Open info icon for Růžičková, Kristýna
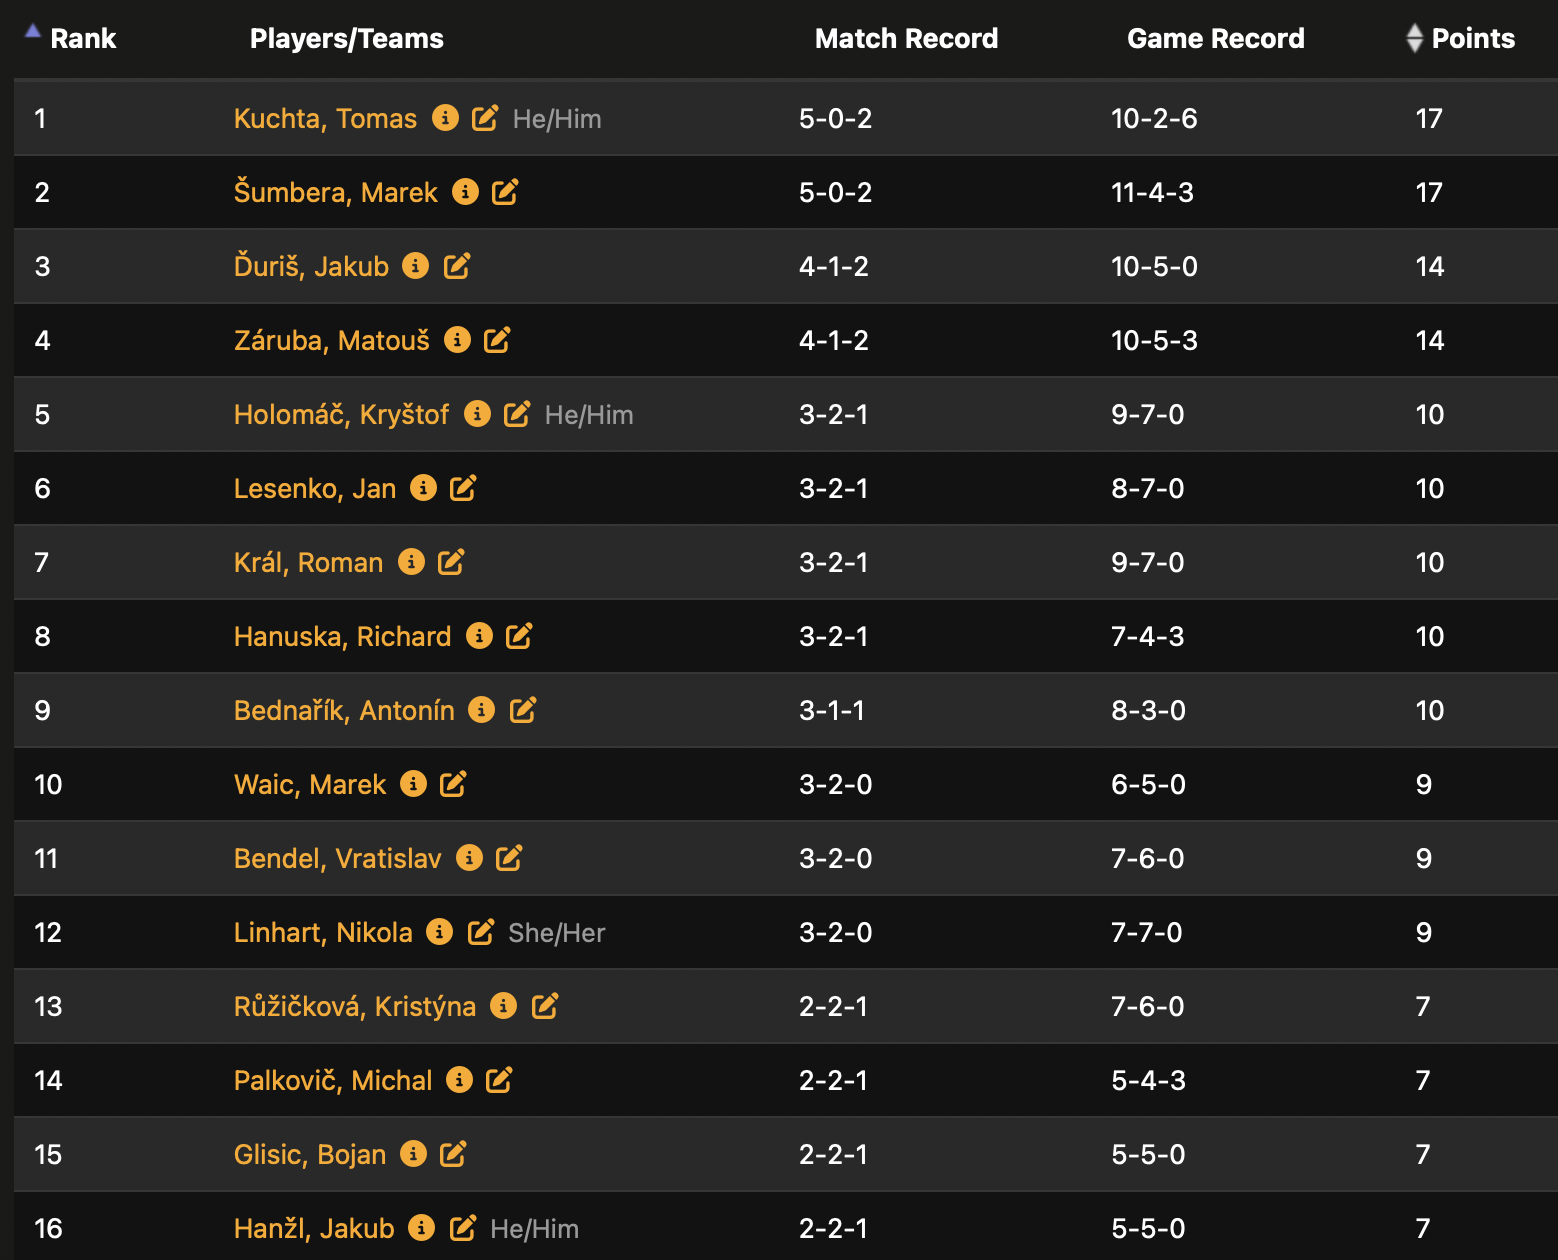 [x=503, y=1006]
